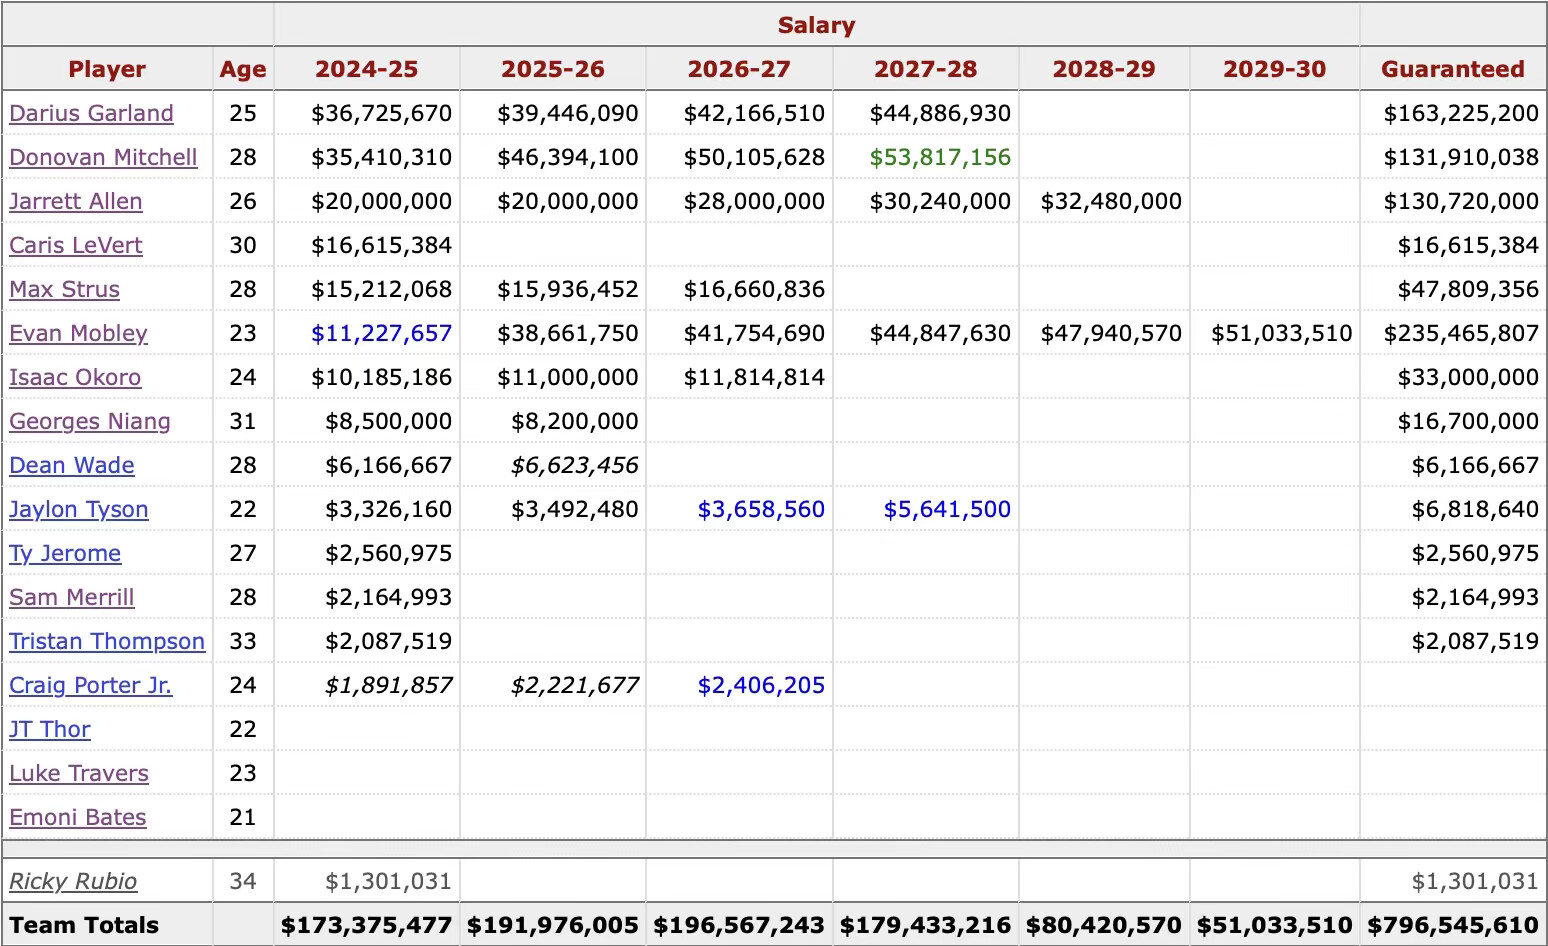Open JT Thor player link

point(50,729)
